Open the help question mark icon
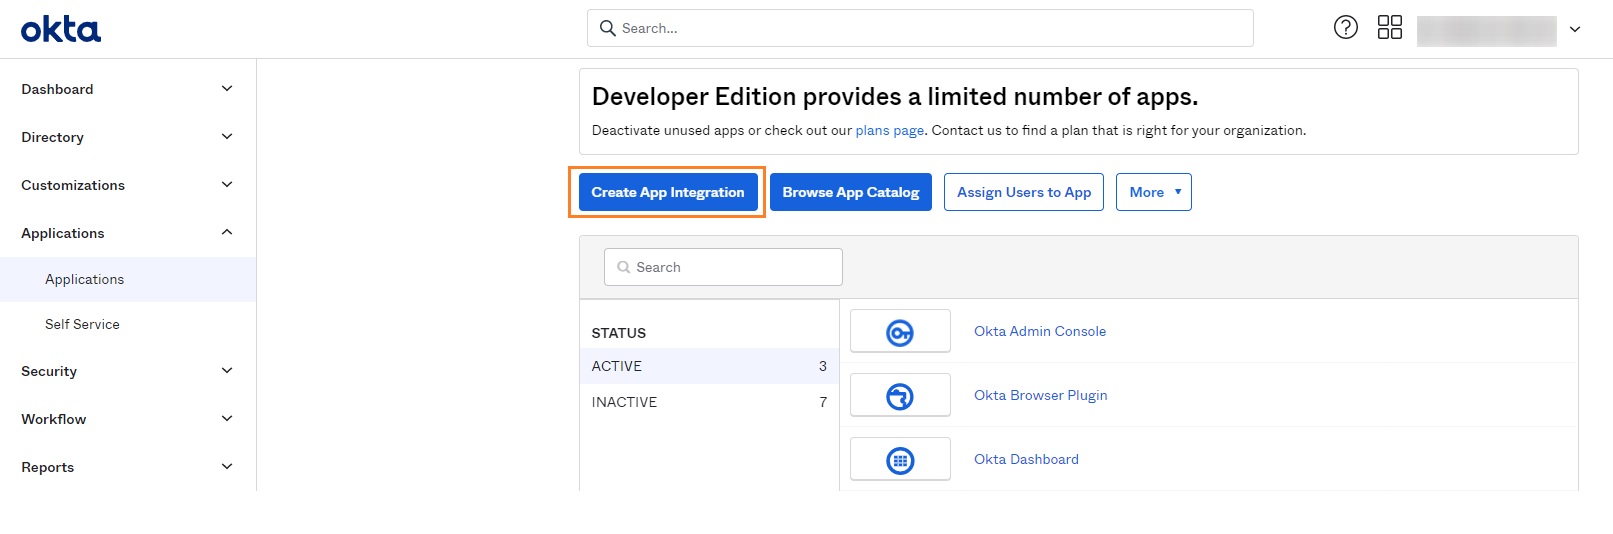 1346,27
